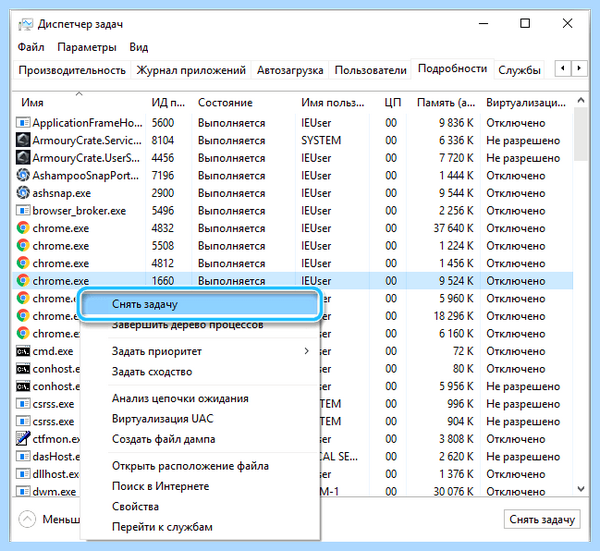Switch to the Службы tab
The image size is (600, 551).
(x=519, y=70)
